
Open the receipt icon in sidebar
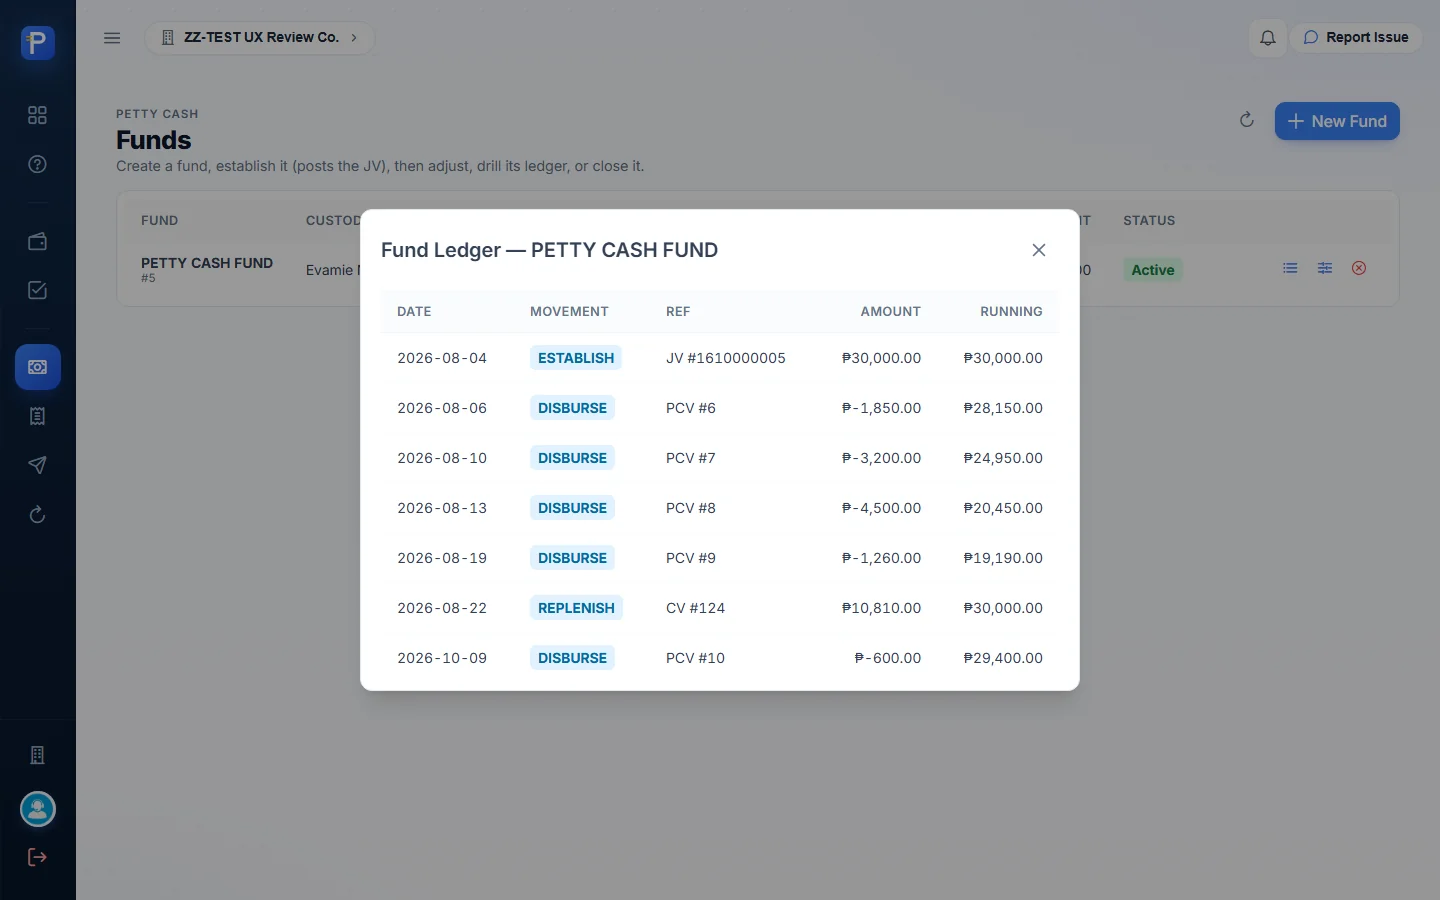click(37, 416)
